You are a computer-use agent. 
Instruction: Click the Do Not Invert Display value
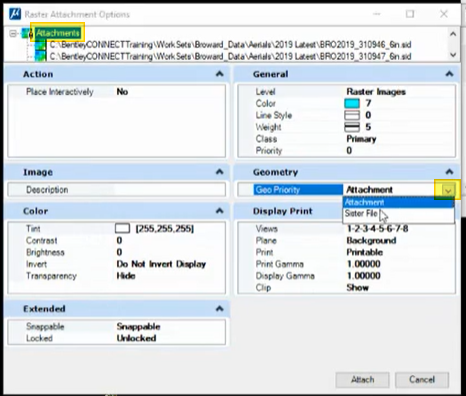[x=161, y=264]
